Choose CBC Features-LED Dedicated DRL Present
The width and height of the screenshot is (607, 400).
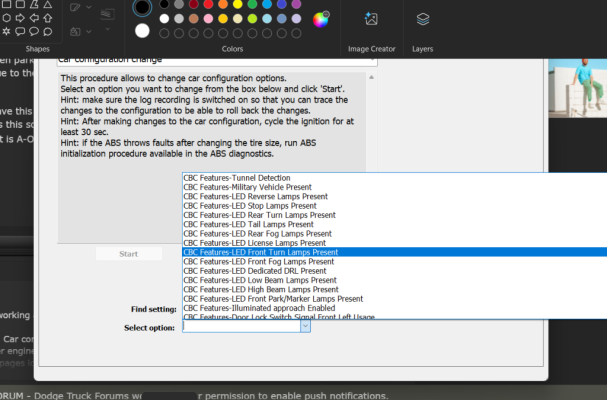pos(394,271)
